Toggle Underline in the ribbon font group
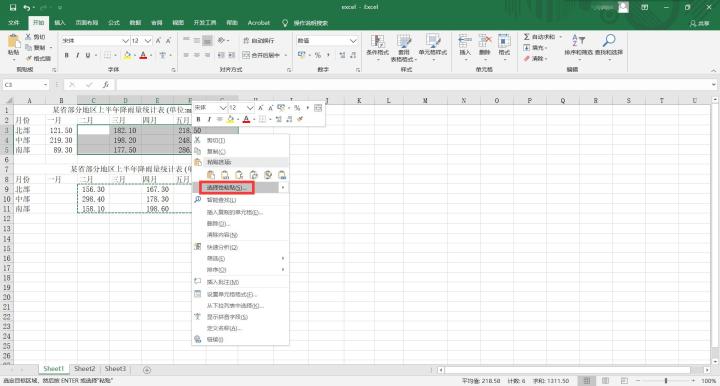 click(x=88, y=55)
